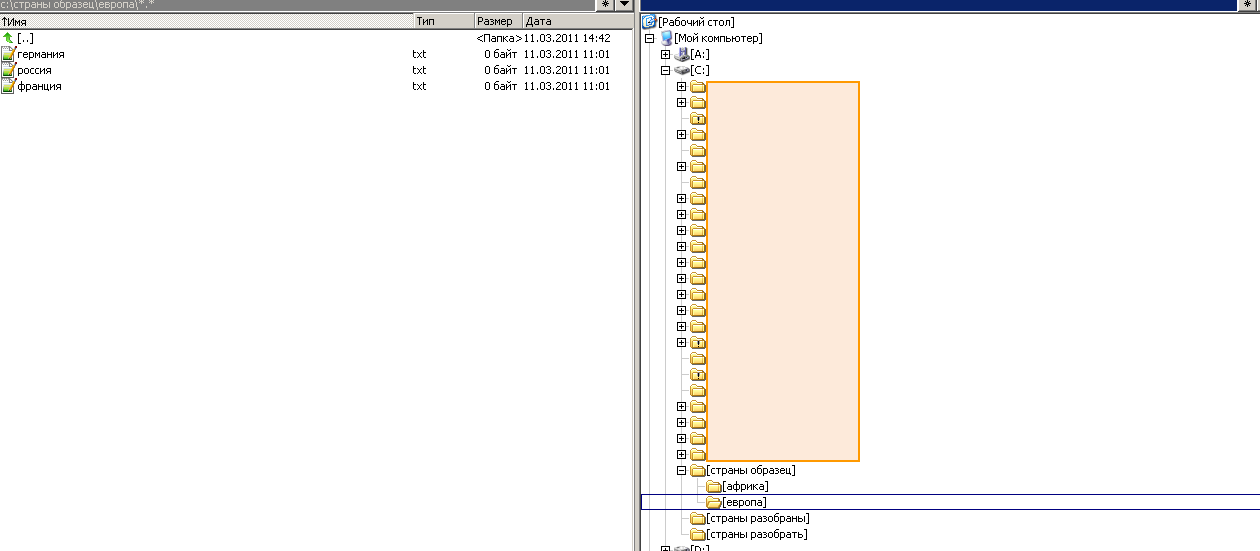
Task: Collapse the C: drive node
Action: pyautogui.click(x=665, y=70)
